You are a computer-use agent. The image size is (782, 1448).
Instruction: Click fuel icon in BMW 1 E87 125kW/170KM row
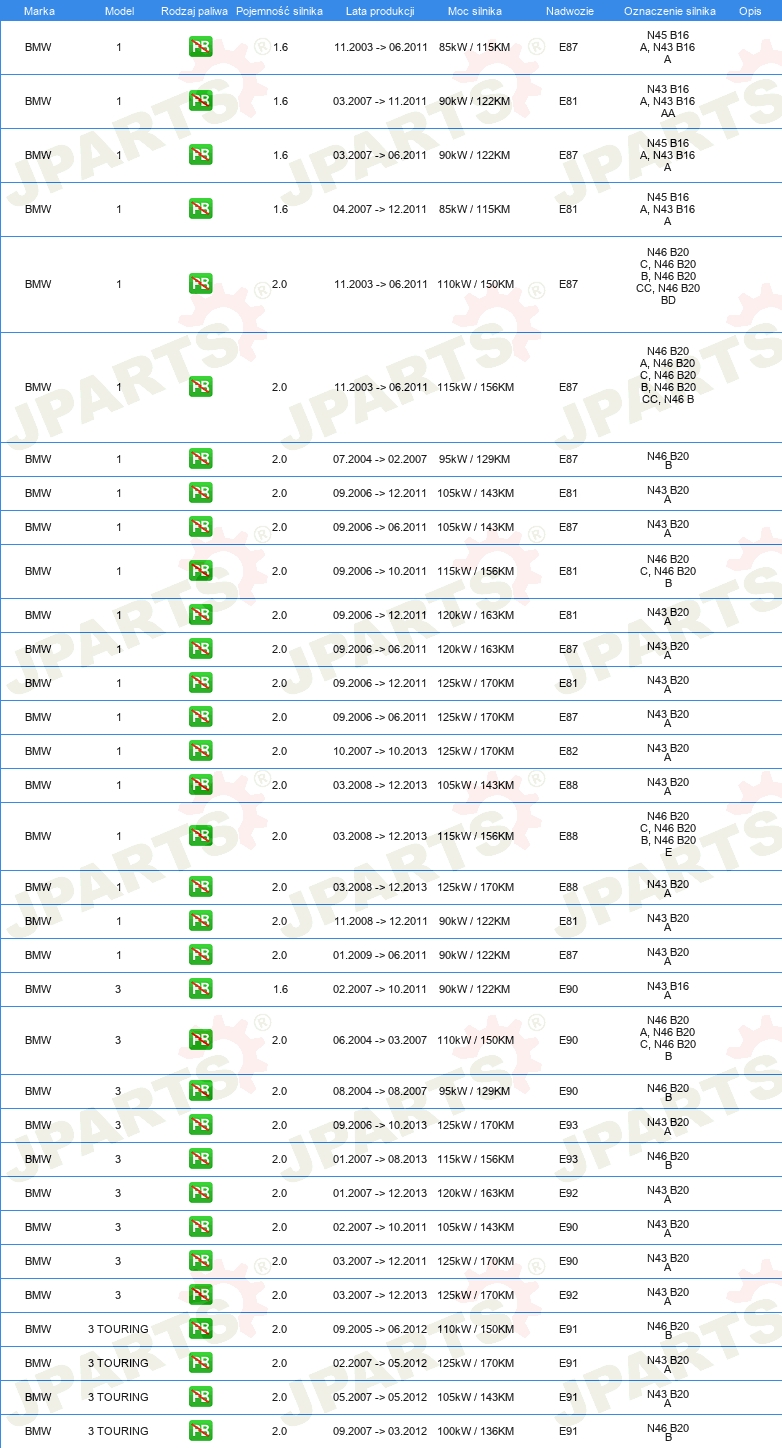point(200,717)
